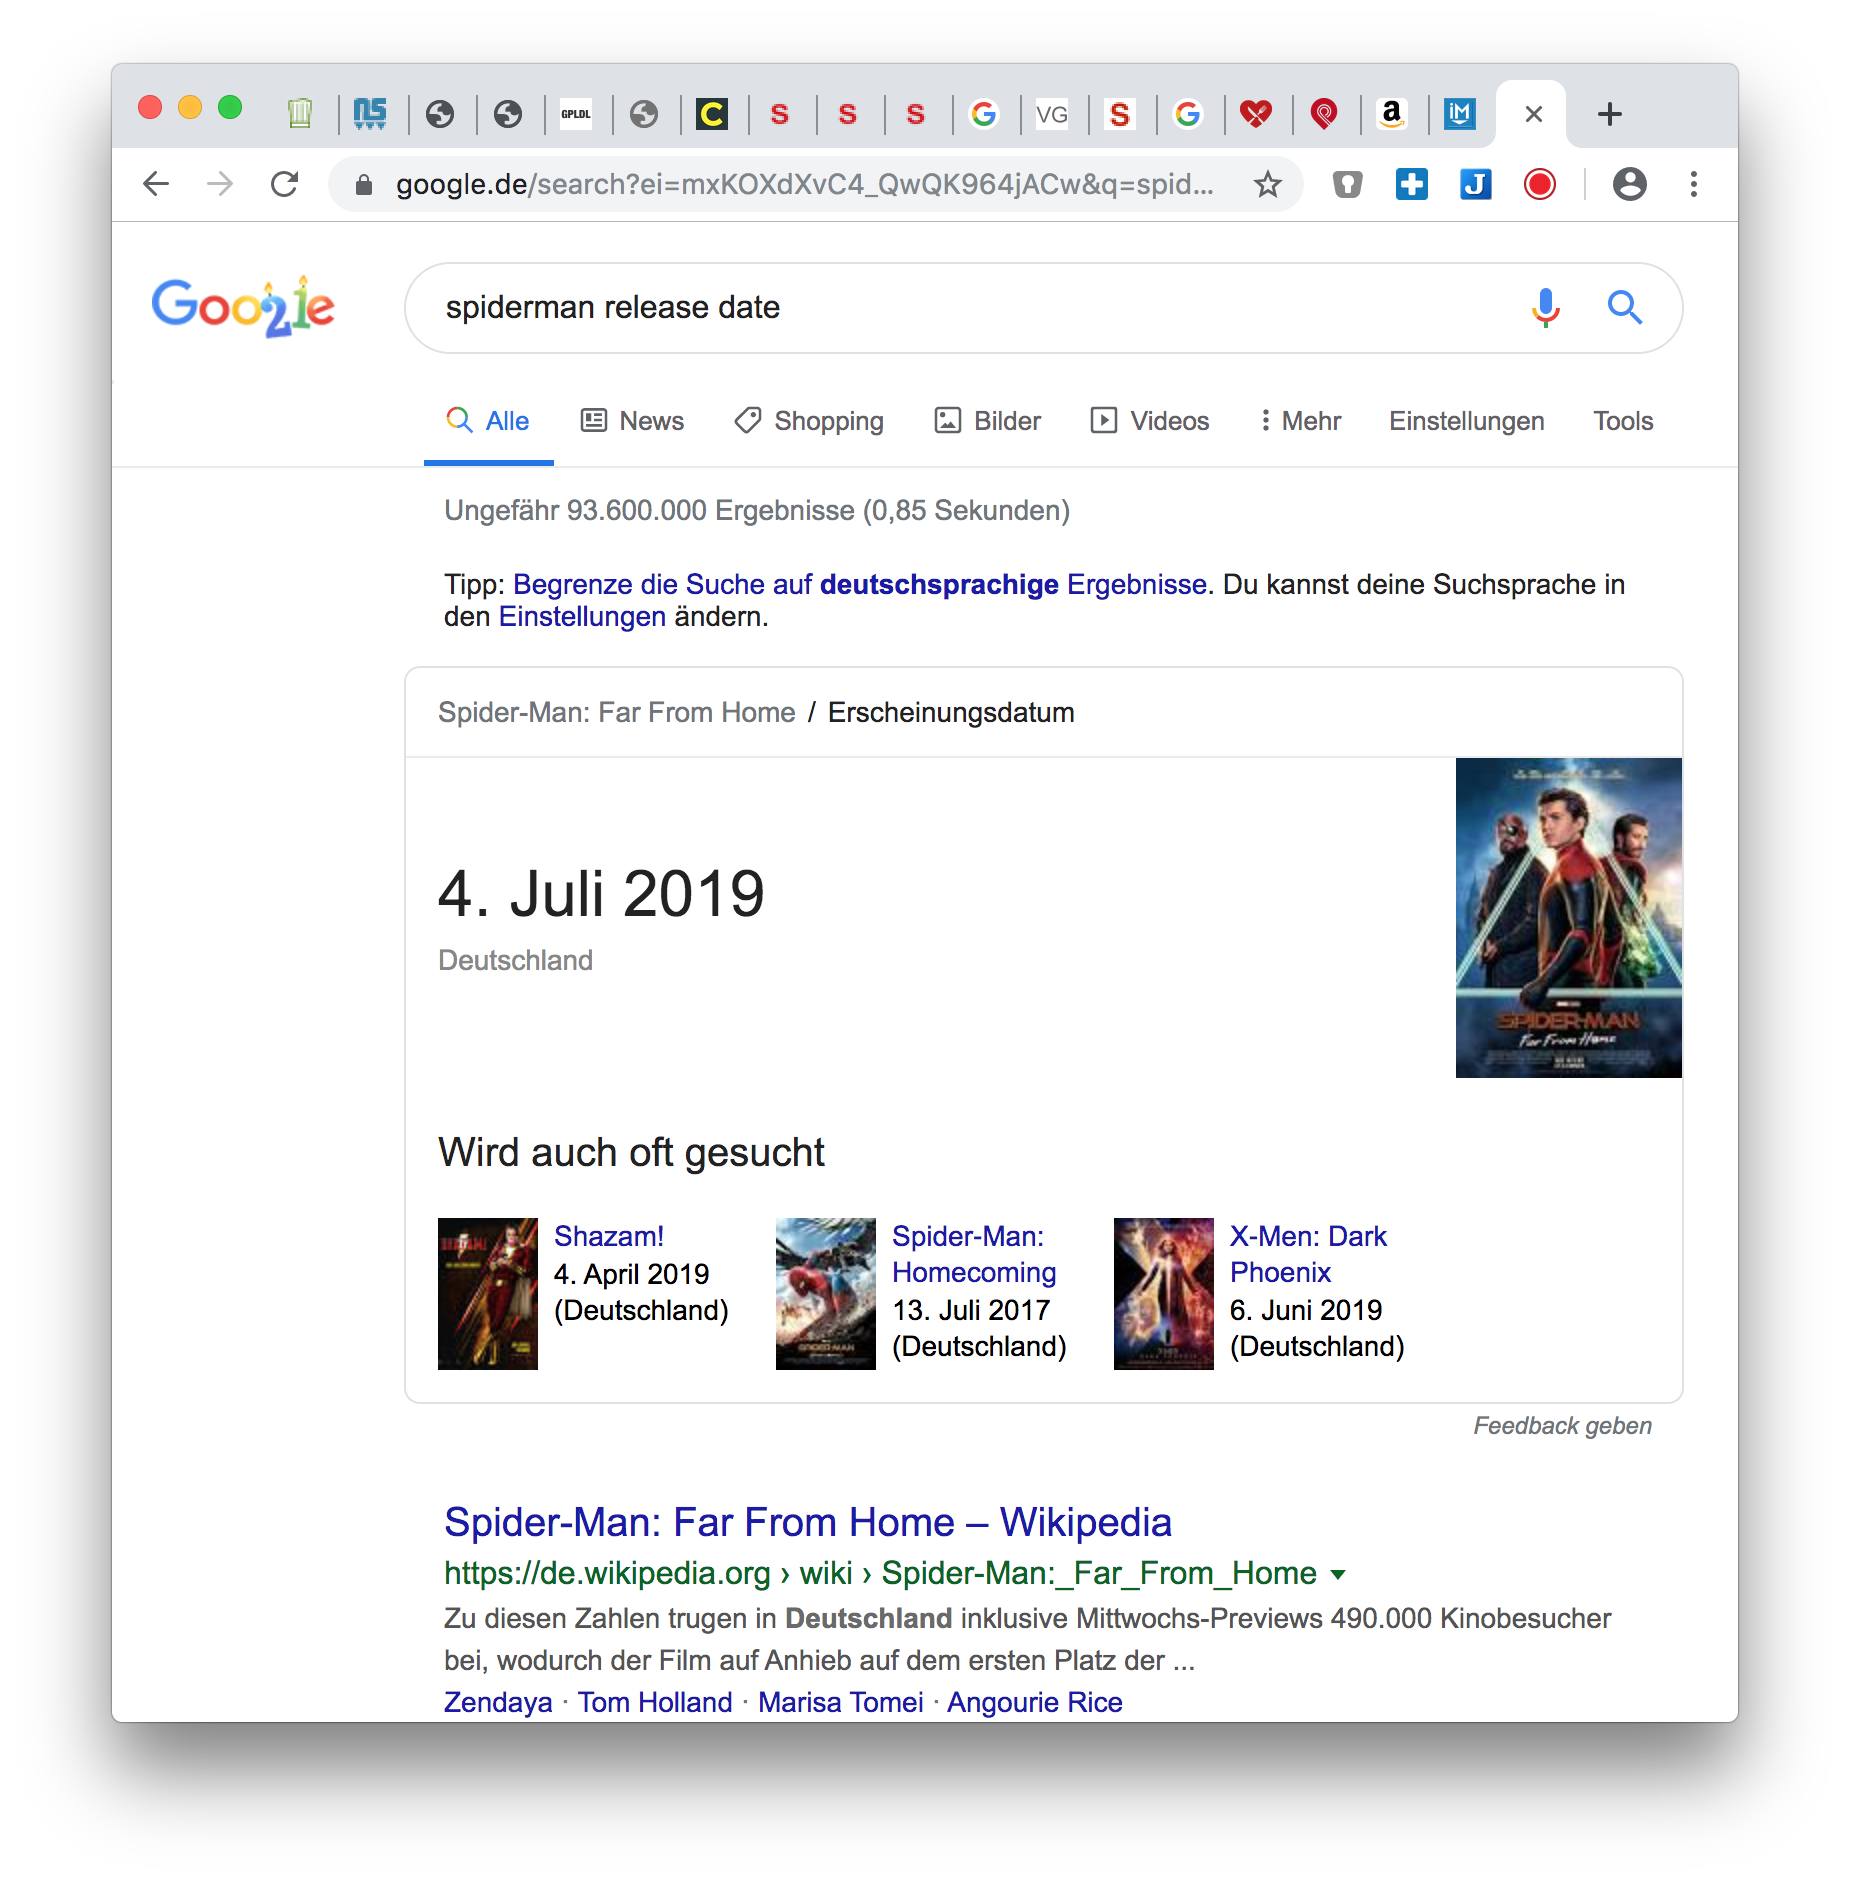Click the Spider-Man: Far From Home breadcrumb

click(617, 713)
